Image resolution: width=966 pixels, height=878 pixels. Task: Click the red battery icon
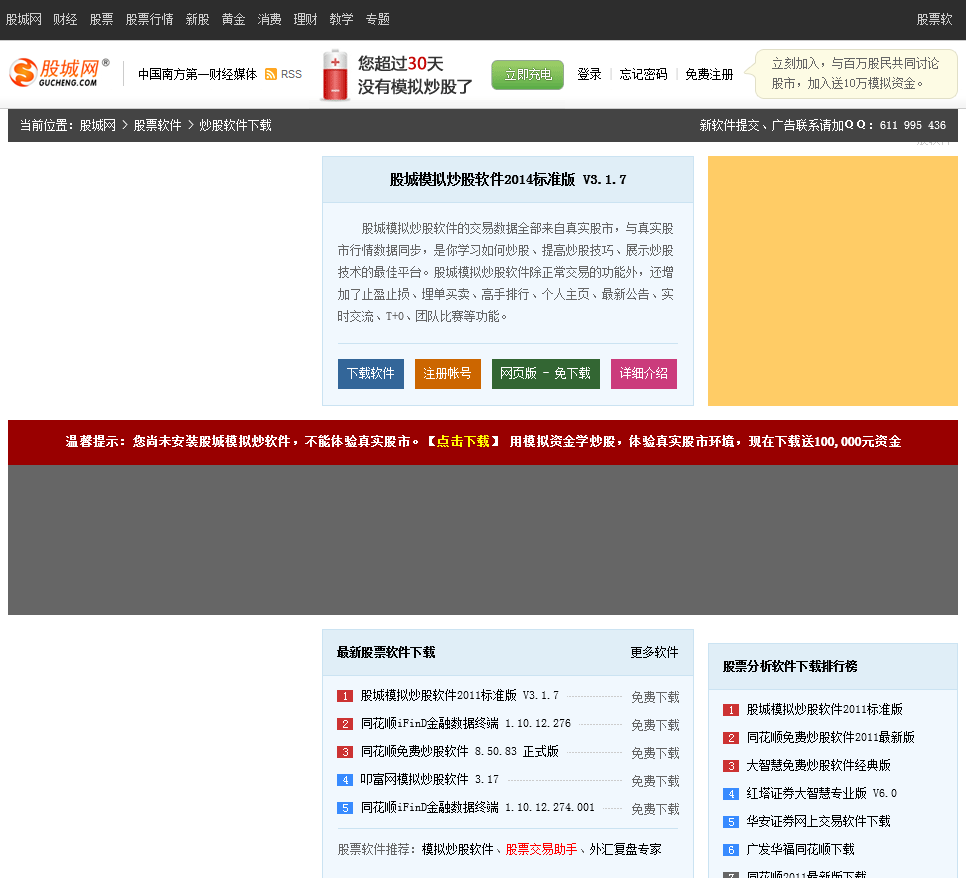[335, 75]
